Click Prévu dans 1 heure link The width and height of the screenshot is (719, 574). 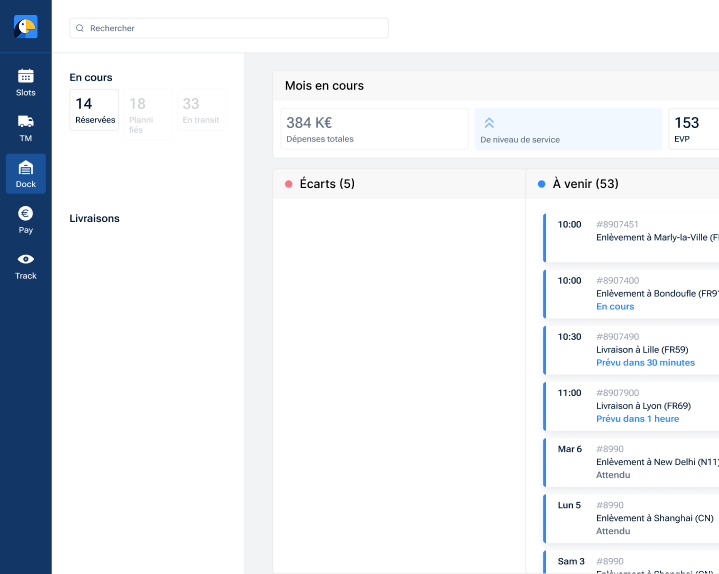(x=637, y=419)
